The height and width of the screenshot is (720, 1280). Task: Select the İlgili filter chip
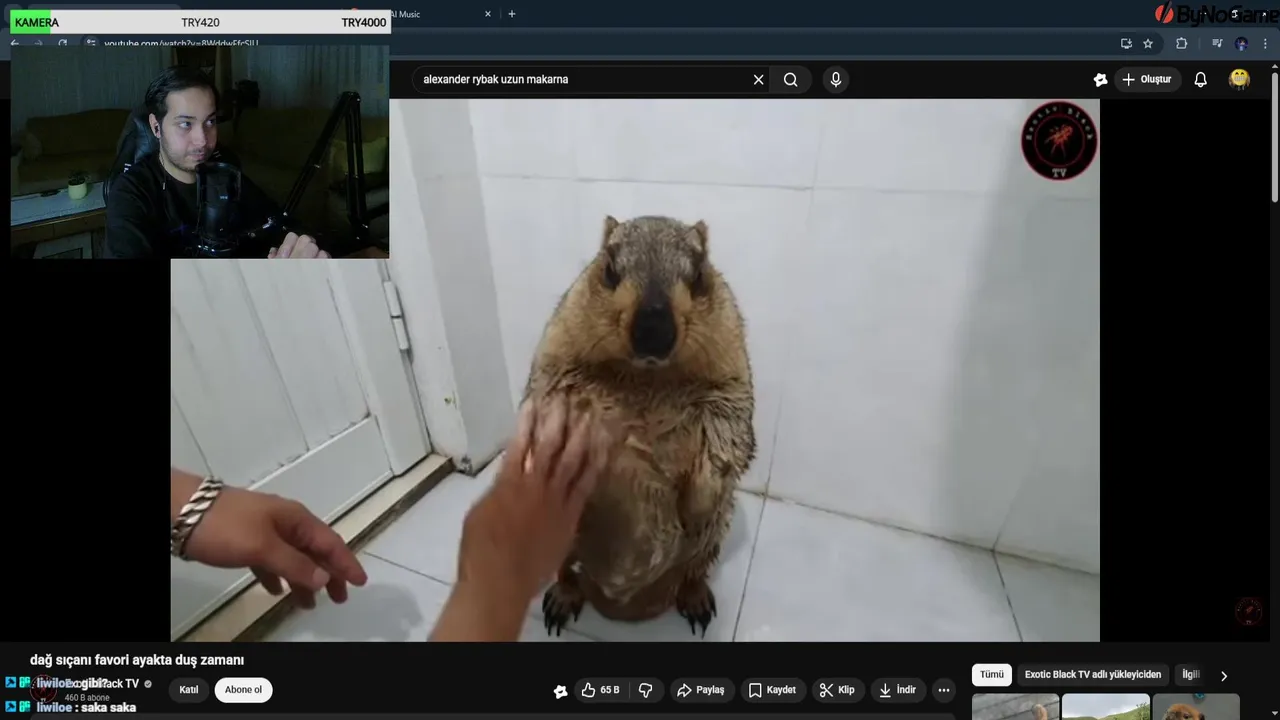[x=1190, y=675]
